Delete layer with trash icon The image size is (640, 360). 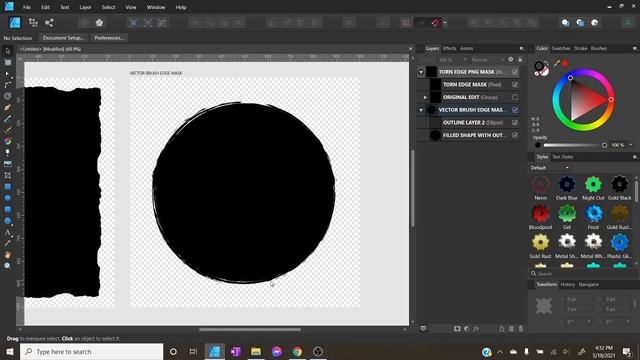click(521, 329)
